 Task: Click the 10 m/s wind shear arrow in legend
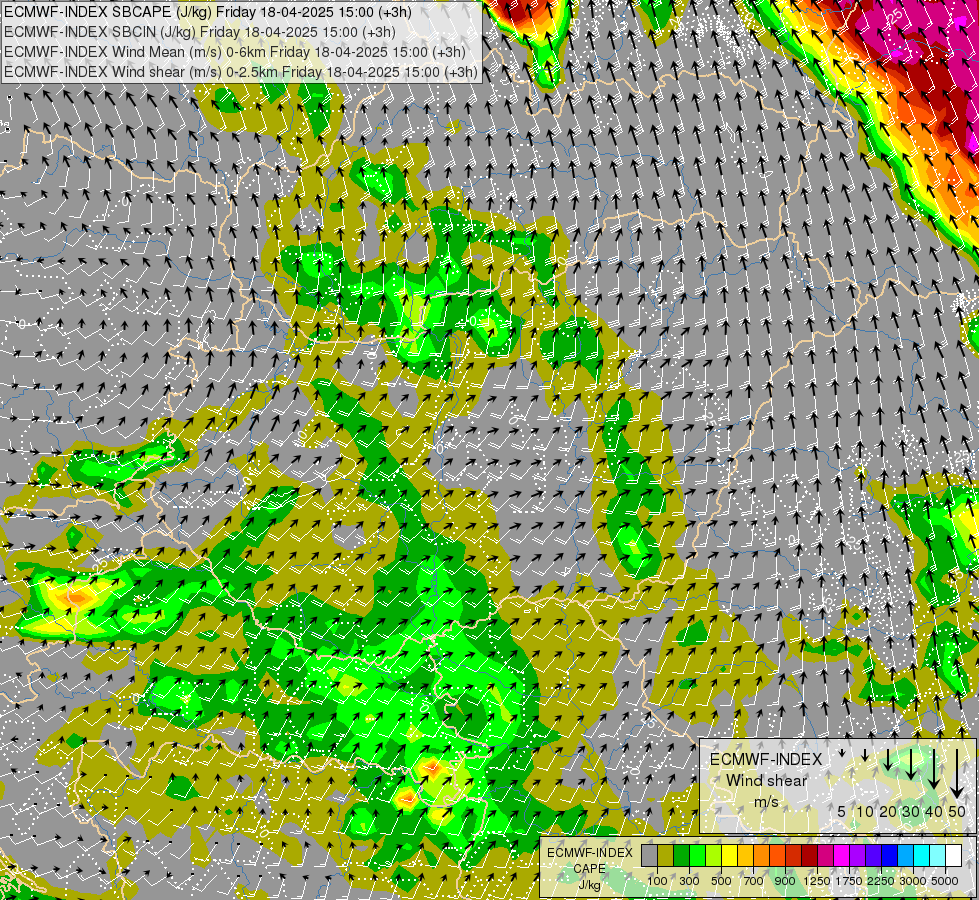tap(865, 755)
